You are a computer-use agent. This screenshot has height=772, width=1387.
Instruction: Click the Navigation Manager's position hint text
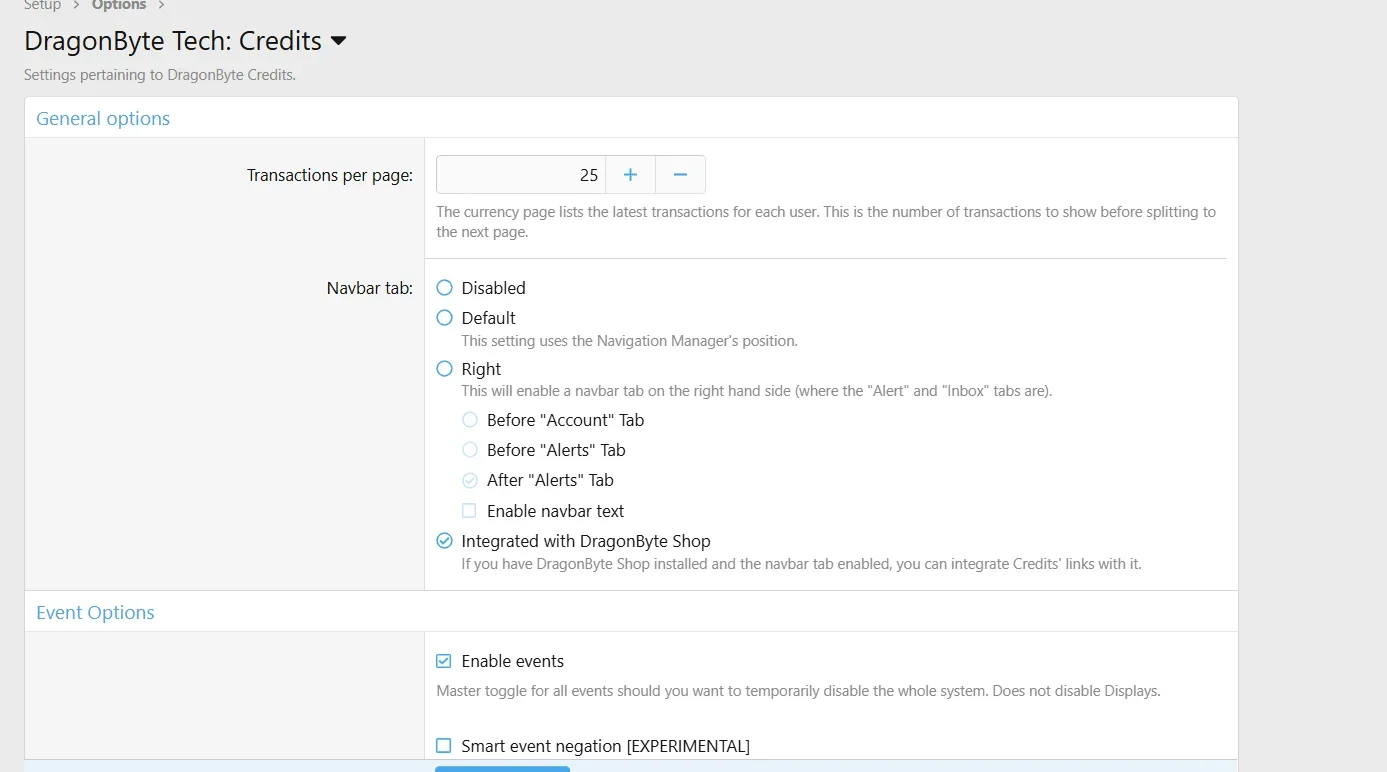coord(630,341)
